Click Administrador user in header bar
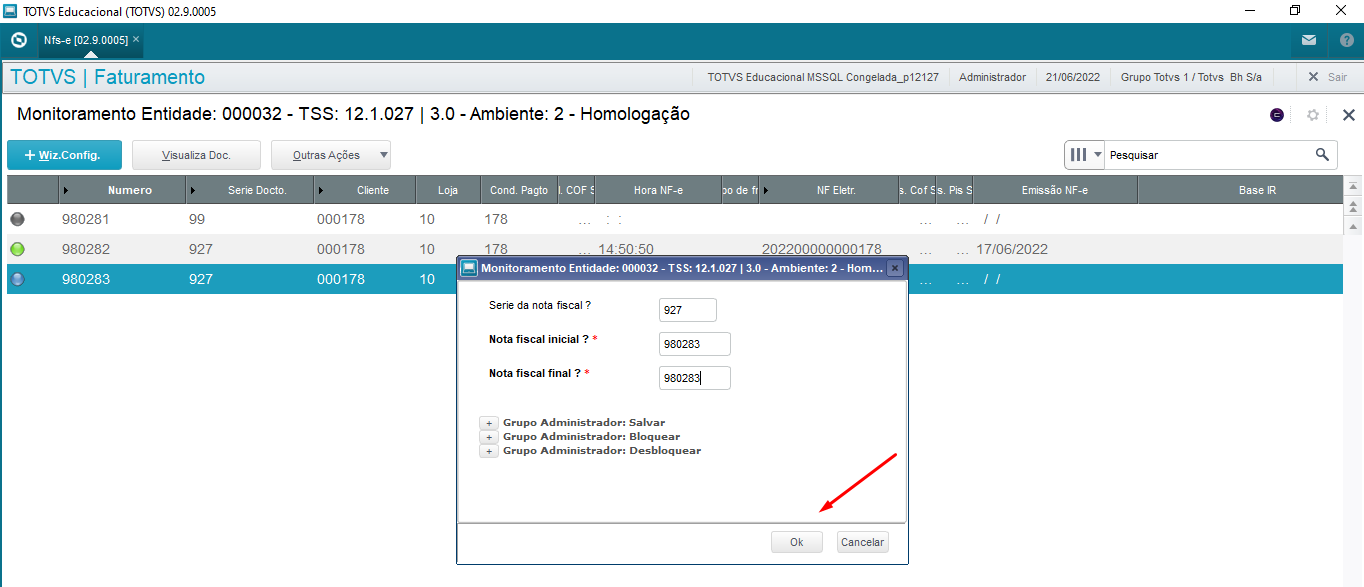Image resolution: width=1364 pixels, height=587 pixels. point(992,77)
